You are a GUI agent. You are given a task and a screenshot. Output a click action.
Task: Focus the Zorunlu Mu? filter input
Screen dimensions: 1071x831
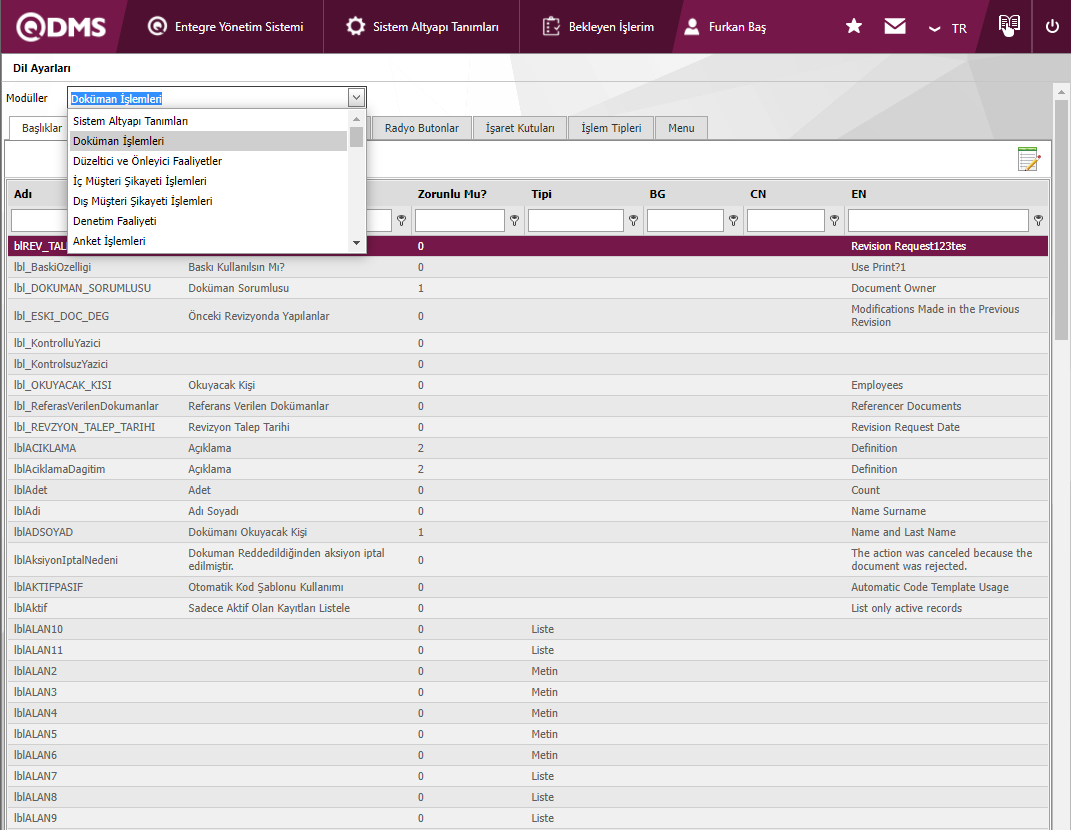coord(460,221)
